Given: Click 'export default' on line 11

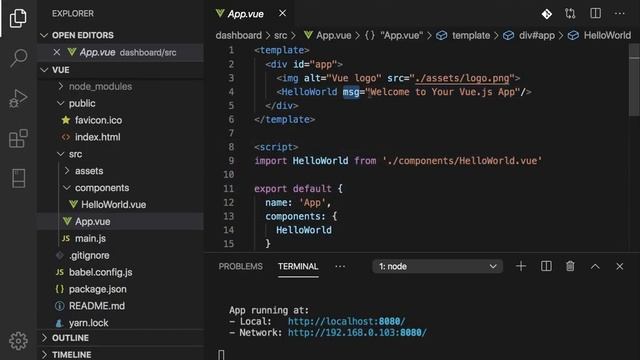Looking at the screenshot, I should 293,189.
